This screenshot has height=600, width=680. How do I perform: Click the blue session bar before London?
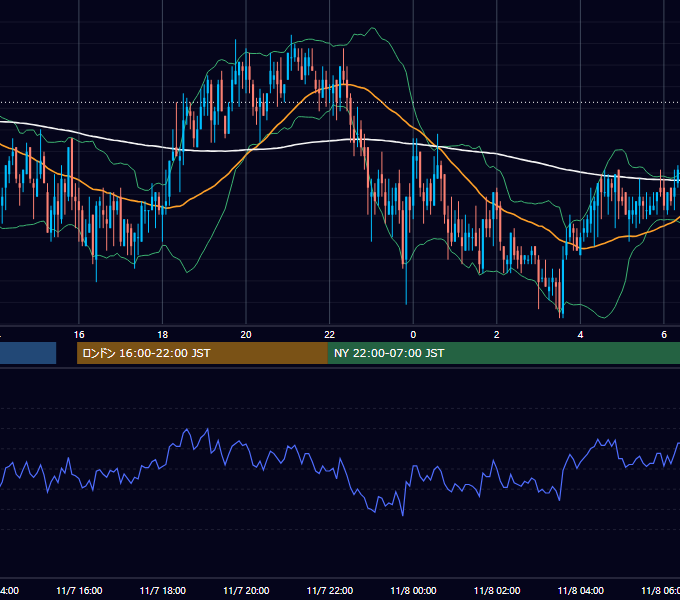[28, 353]
